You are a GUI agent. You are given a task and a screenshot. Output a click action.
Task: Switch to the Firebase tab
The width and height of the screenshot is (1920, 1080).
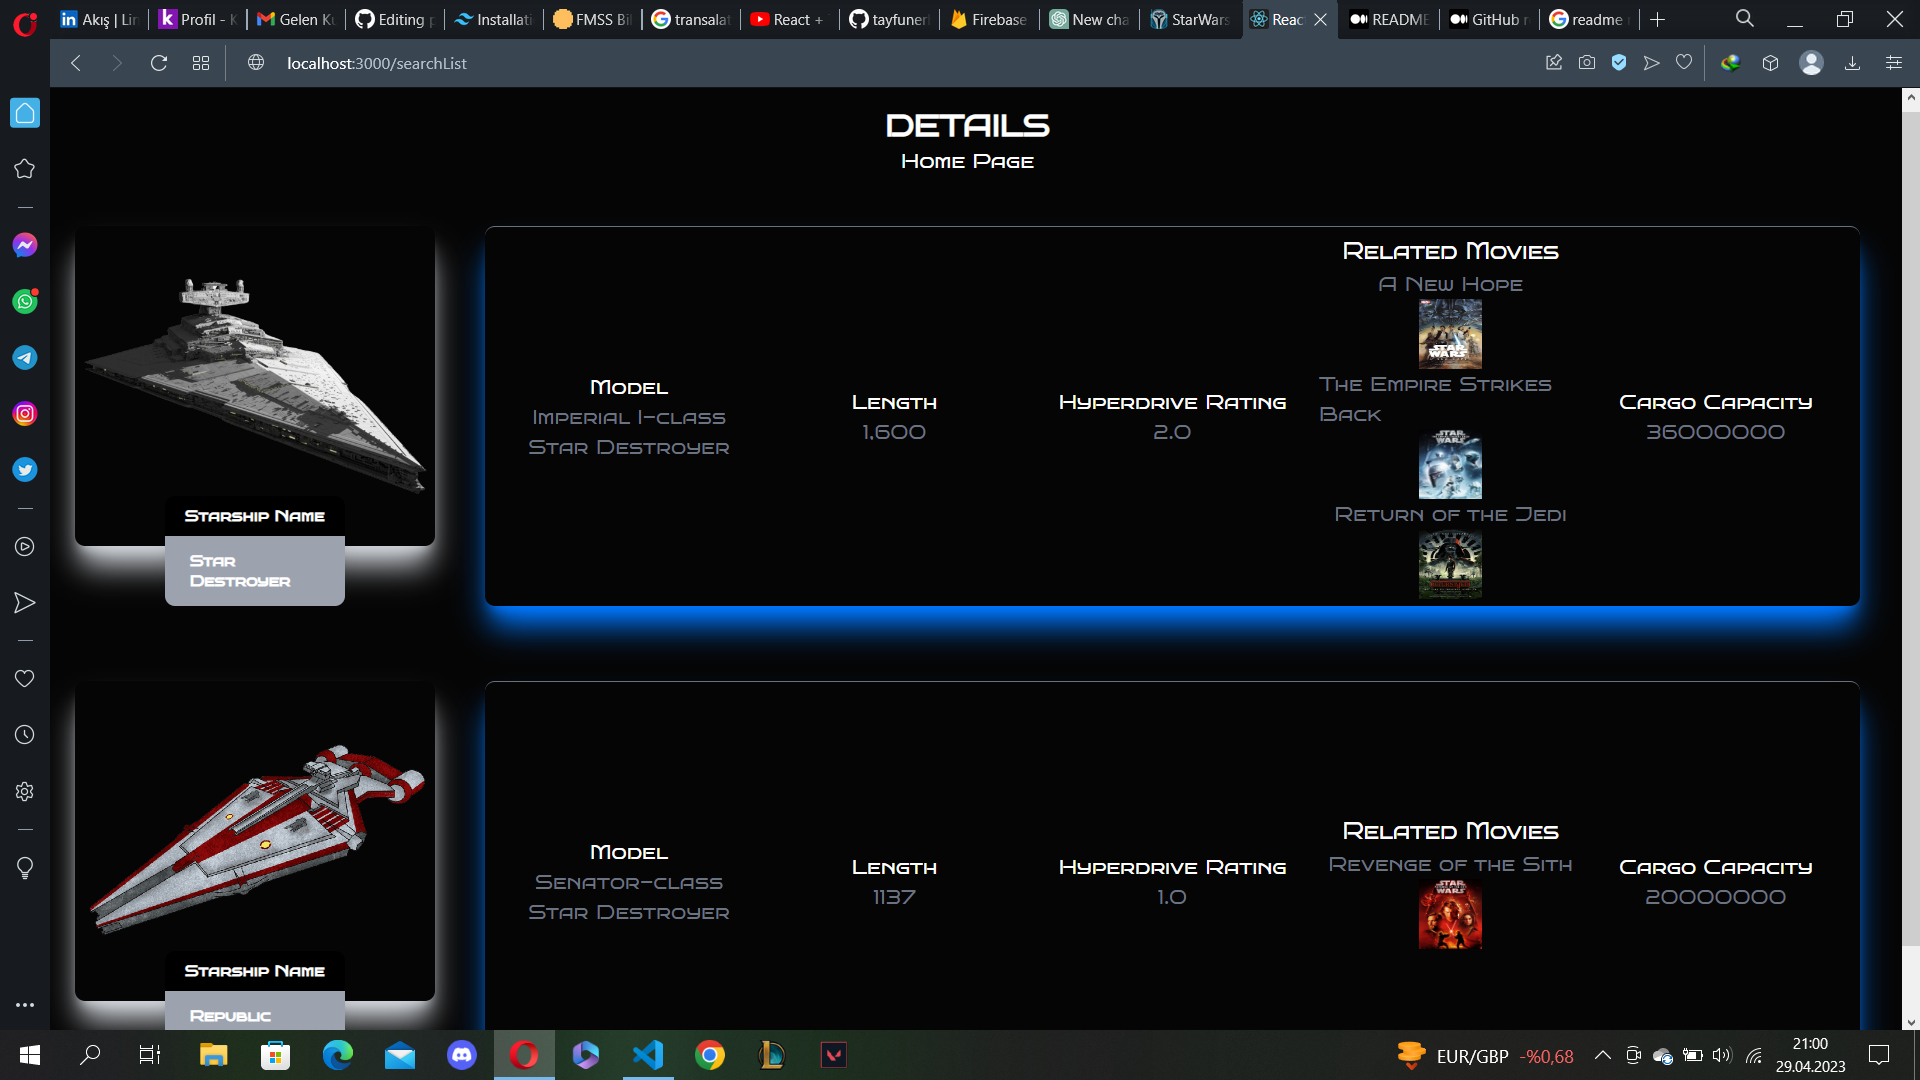pyautogui.click(x=990, y=19)
